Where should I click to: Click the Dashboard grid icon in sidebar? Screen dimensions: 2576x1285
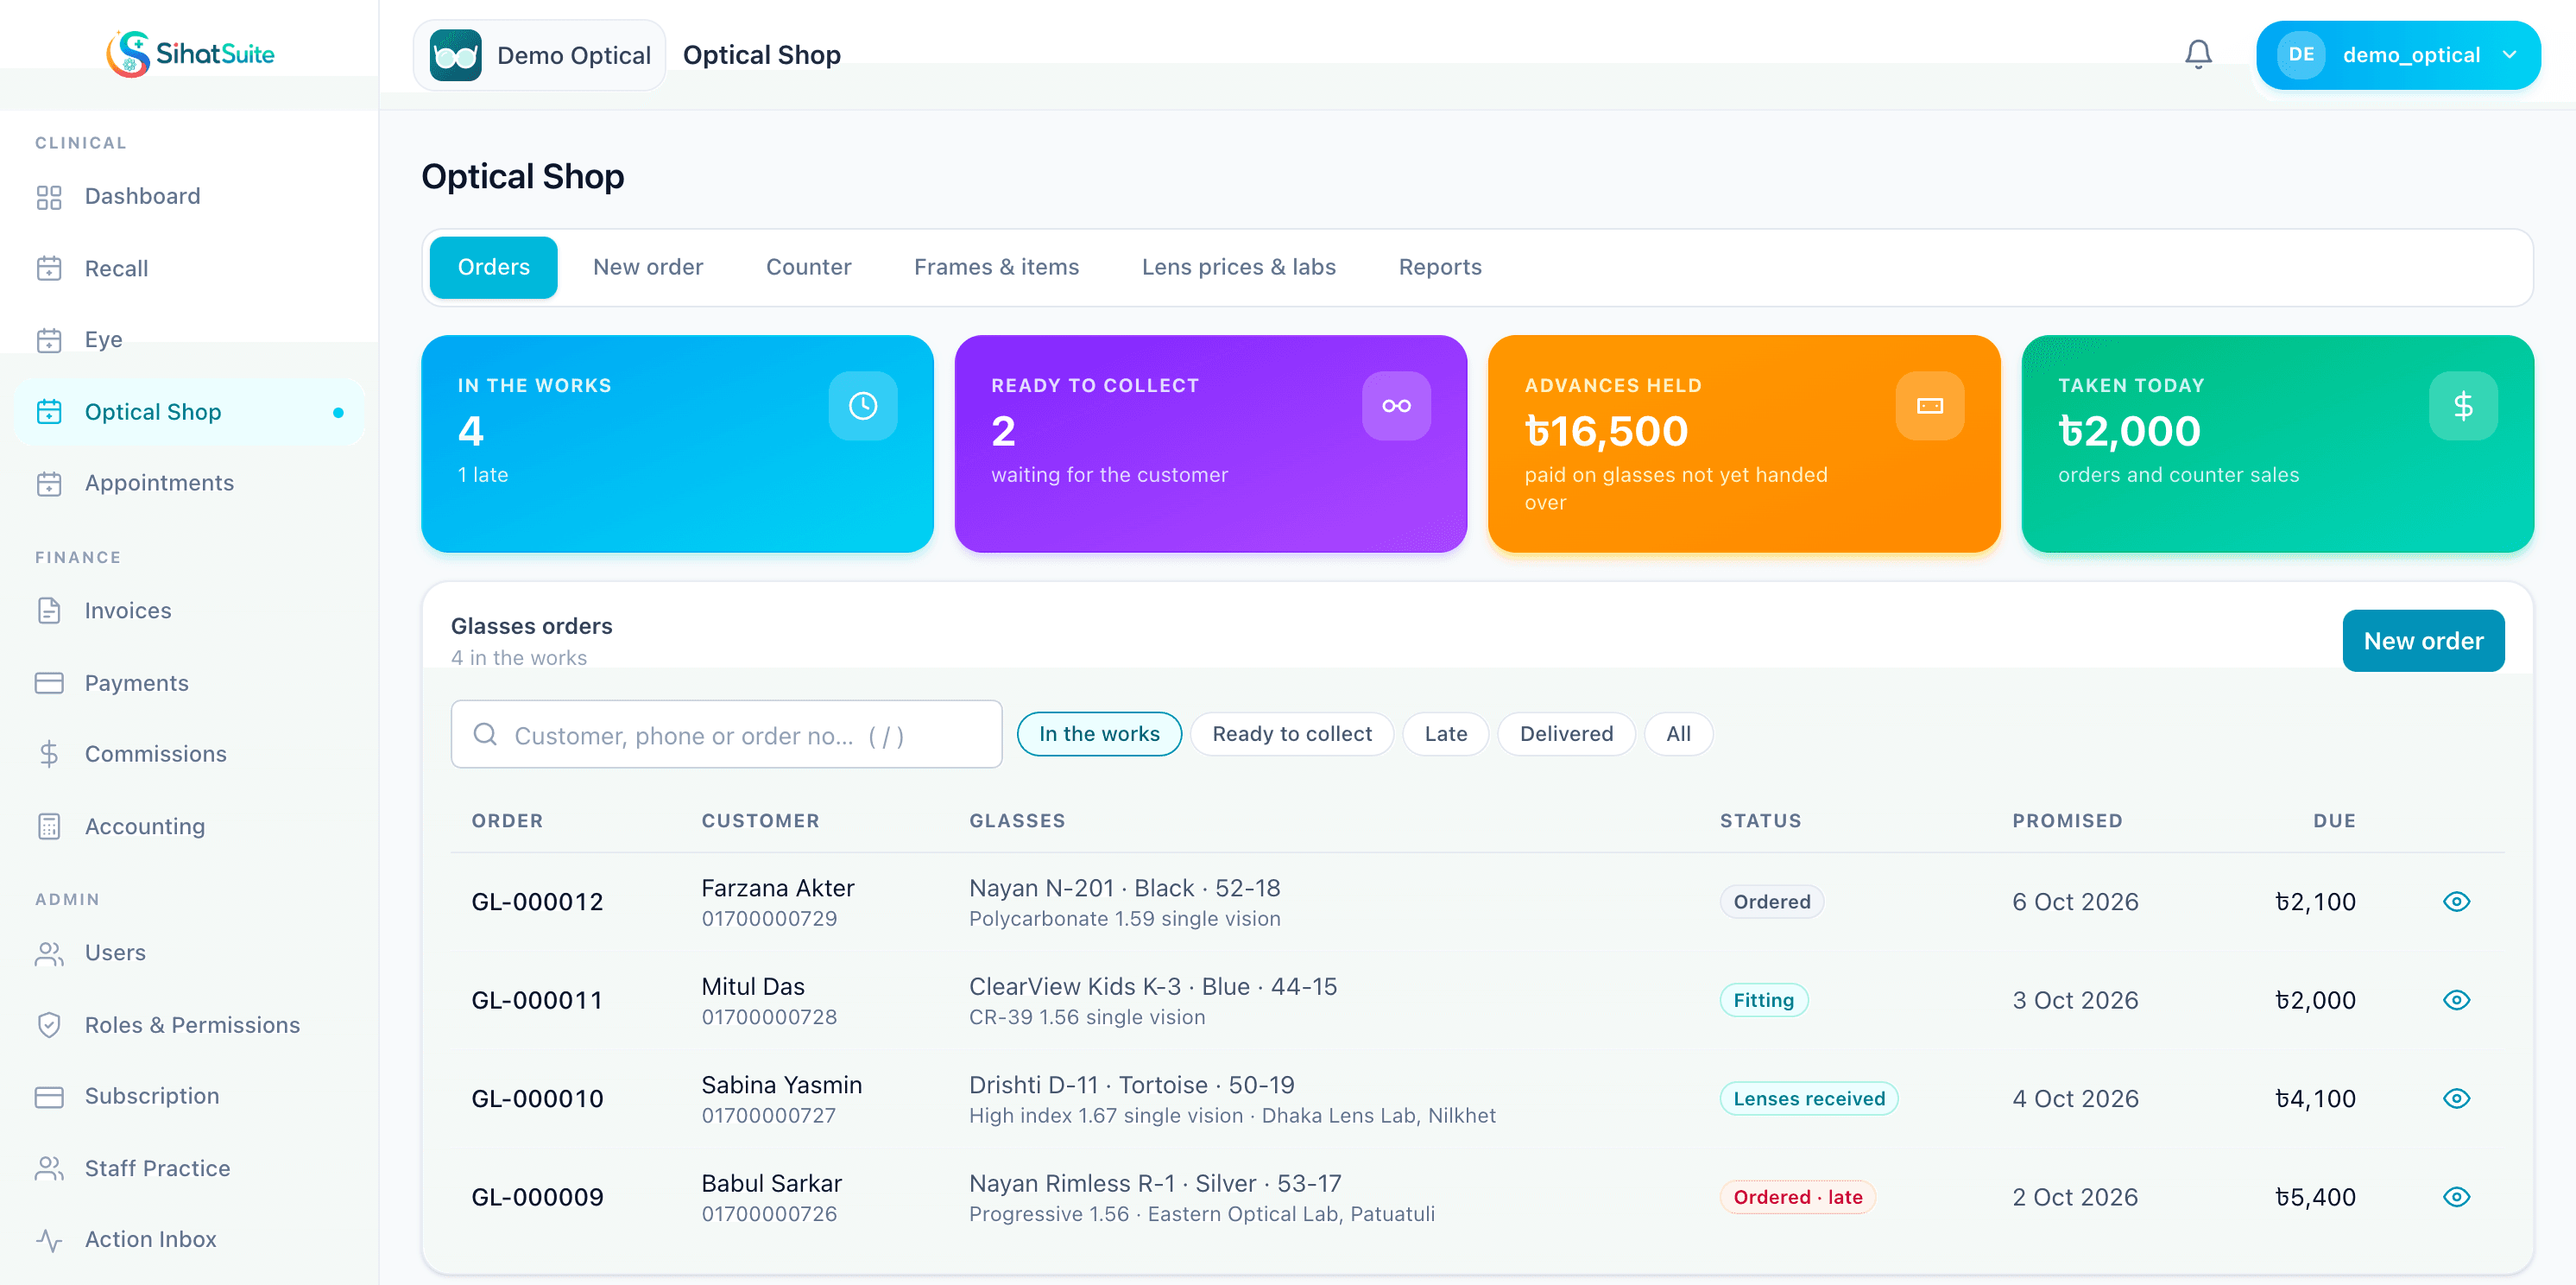(49, 197)
